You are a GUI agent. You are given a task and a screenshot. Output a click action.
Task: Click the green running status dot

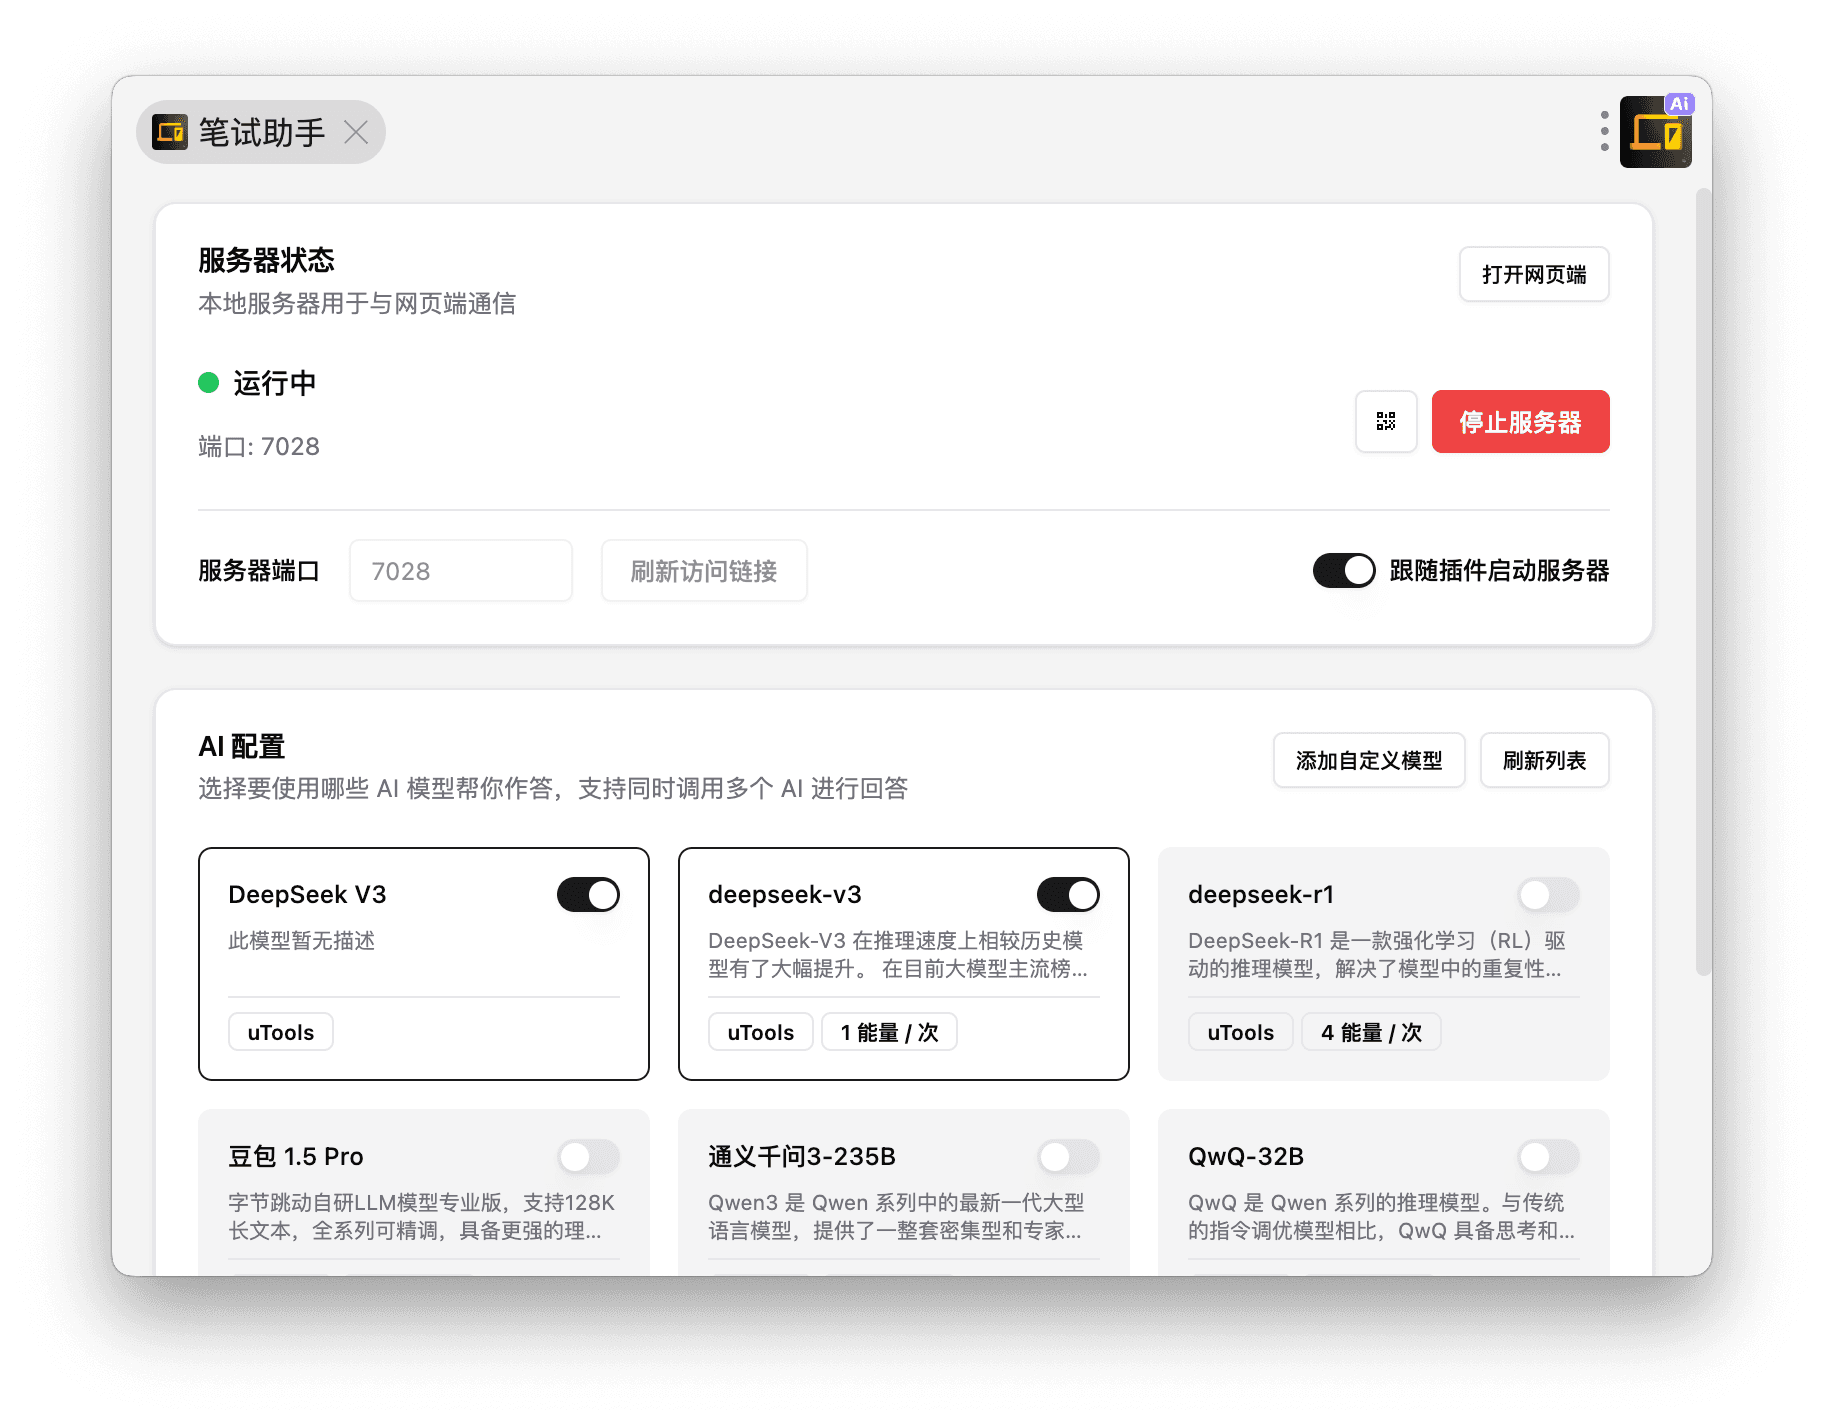tap(208, 382)
